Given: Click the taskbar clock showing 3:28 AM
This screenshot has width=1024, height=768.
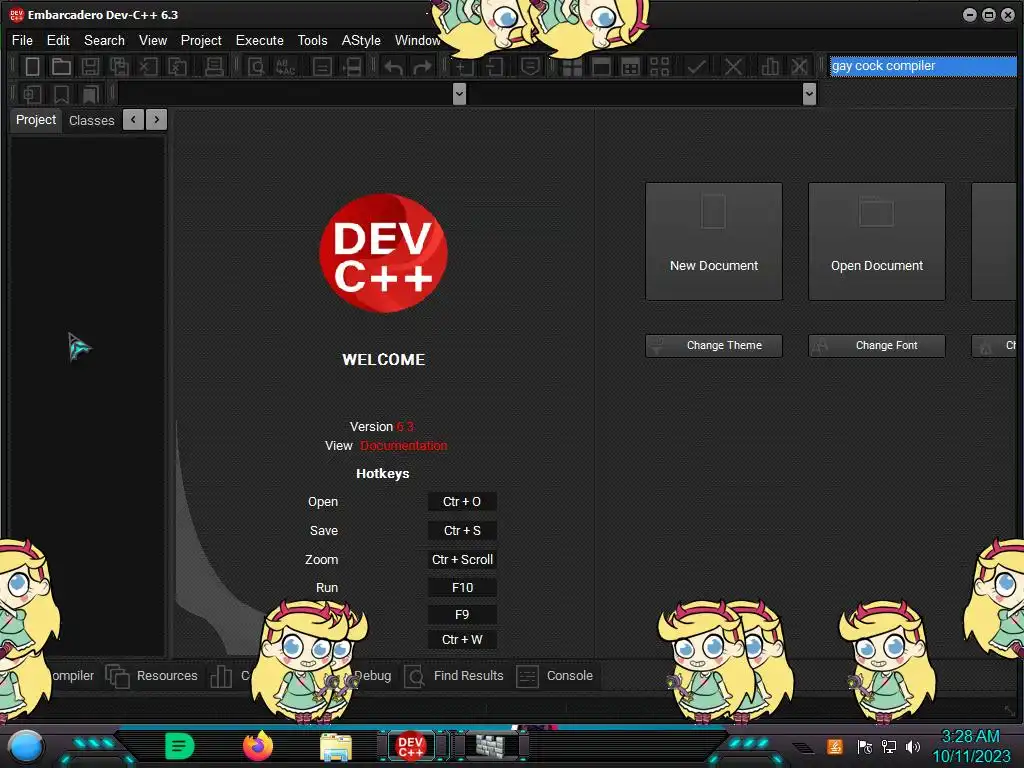Looking at the screenshot, I should point(970,746).
